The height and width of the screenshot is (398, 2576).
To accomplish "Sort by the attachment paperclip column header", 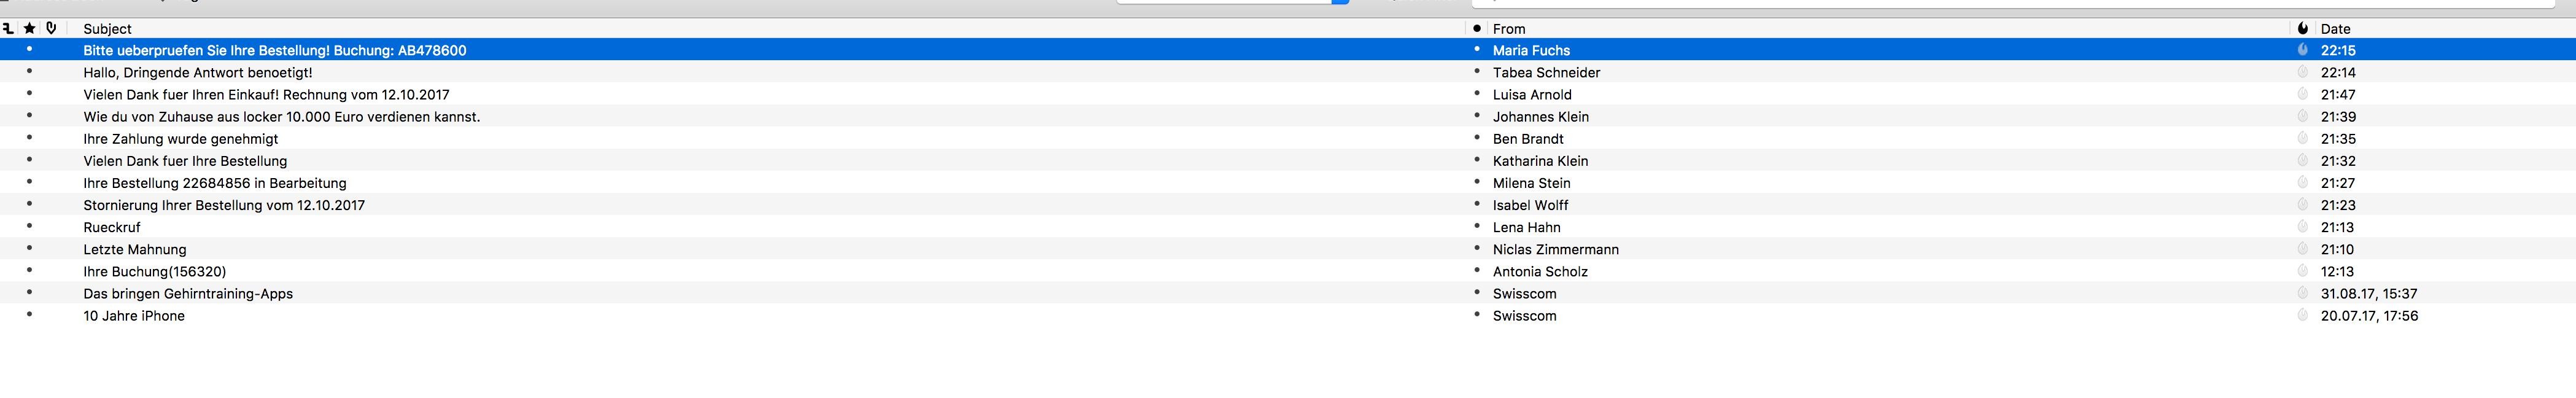I will [x=51, y=29].
